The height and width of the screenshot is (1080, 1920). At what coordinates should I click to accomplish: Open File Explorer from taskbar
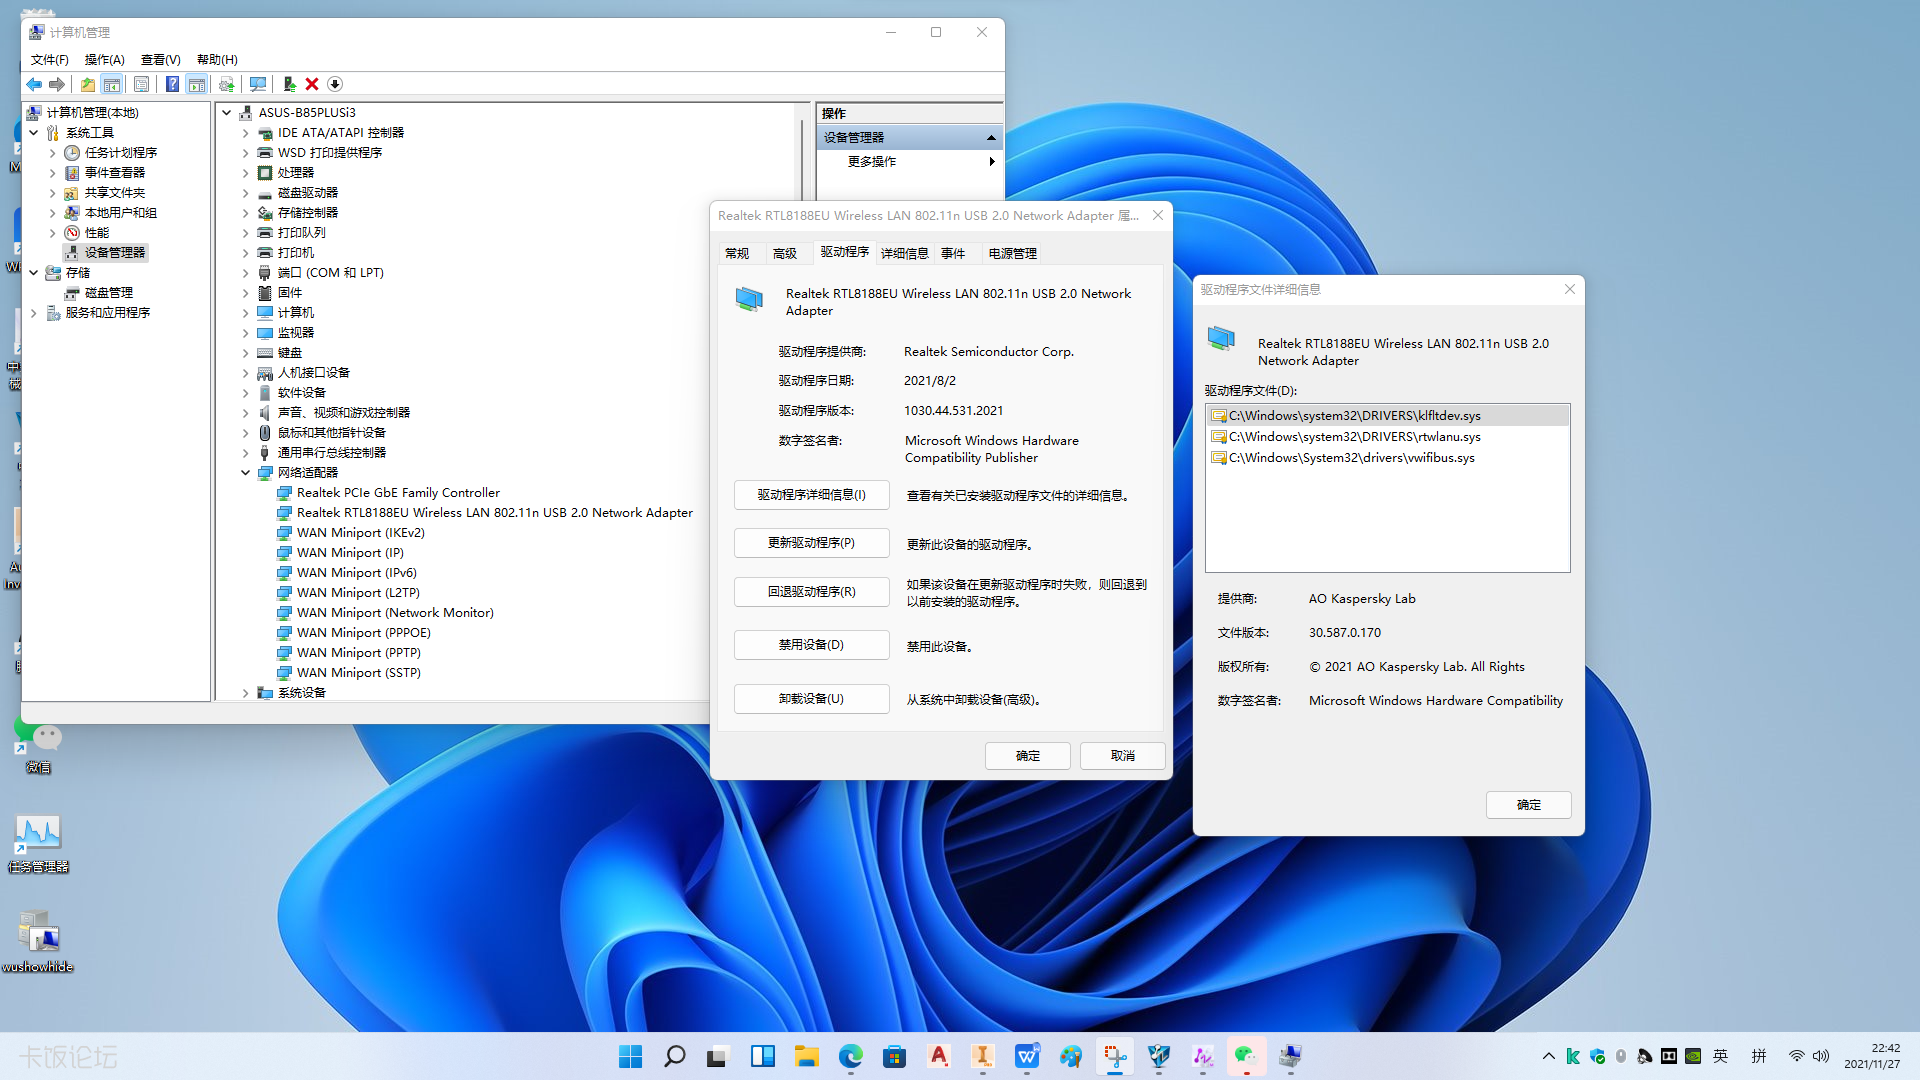click(x=807, y=1056)
